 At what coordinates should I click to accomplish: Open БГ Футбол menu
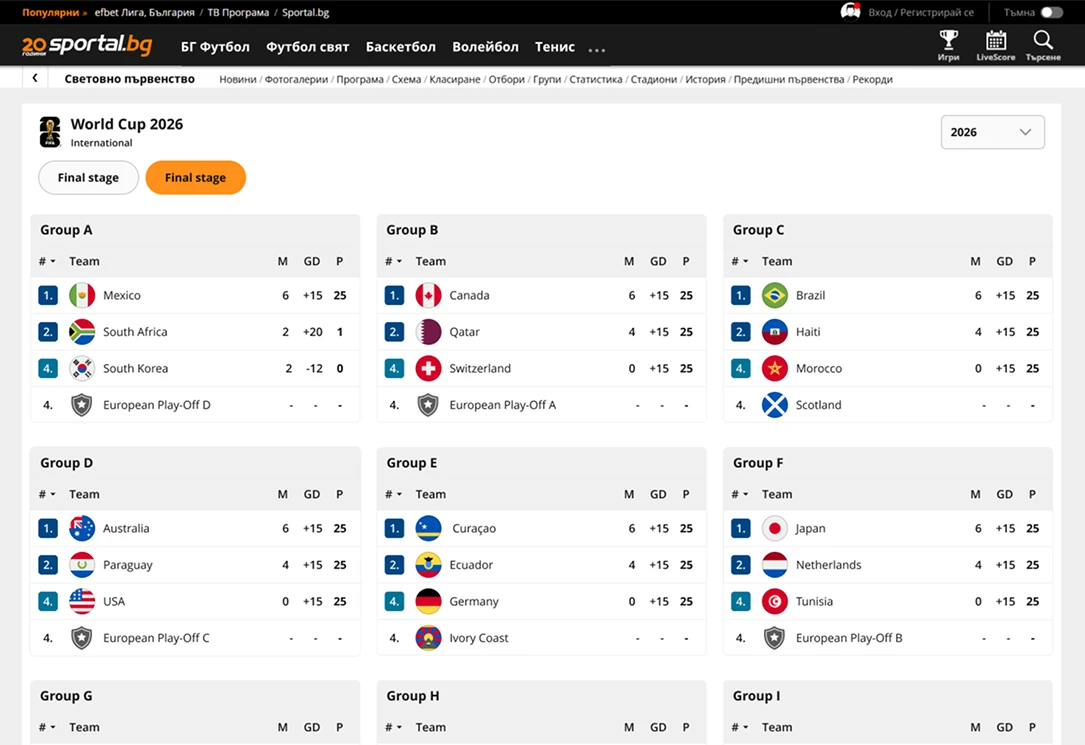pos(215,47)
